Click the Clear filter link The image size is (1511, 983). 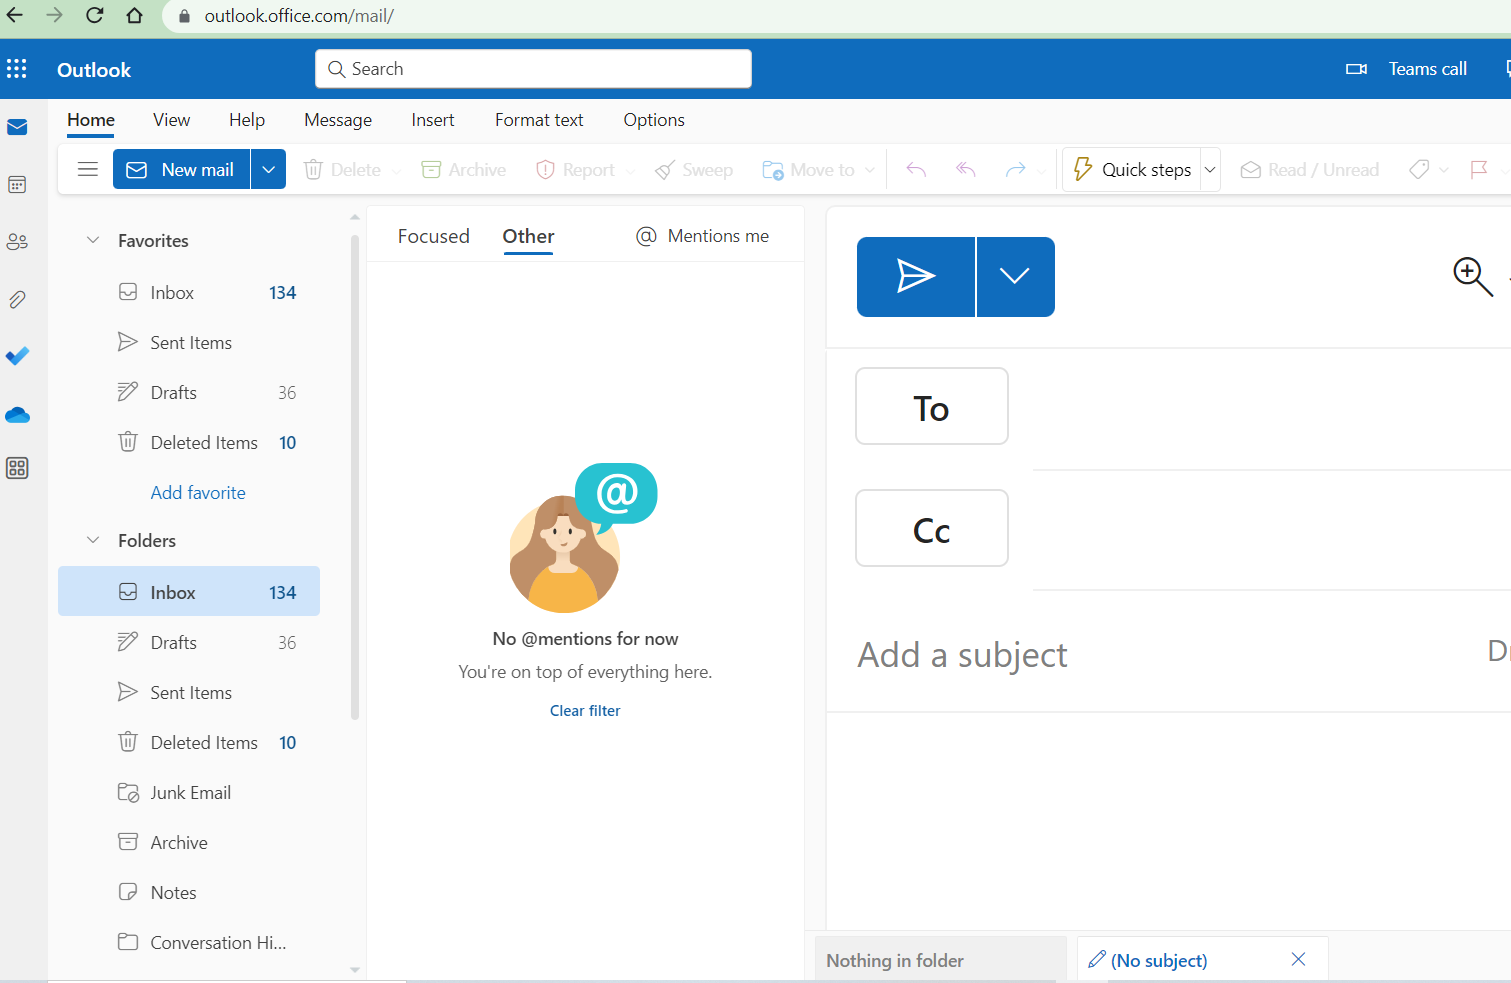[x=585, y=711]
